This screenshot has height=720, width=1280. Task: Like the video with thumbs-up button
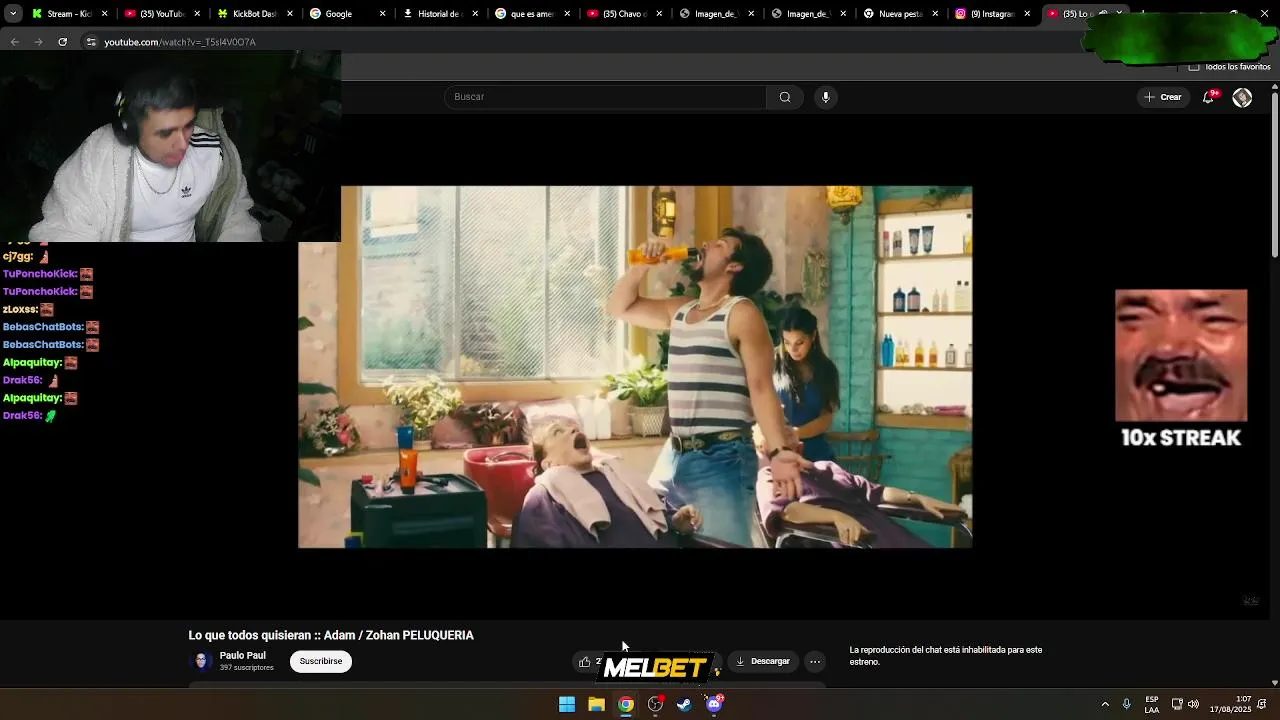coord(585,661)
